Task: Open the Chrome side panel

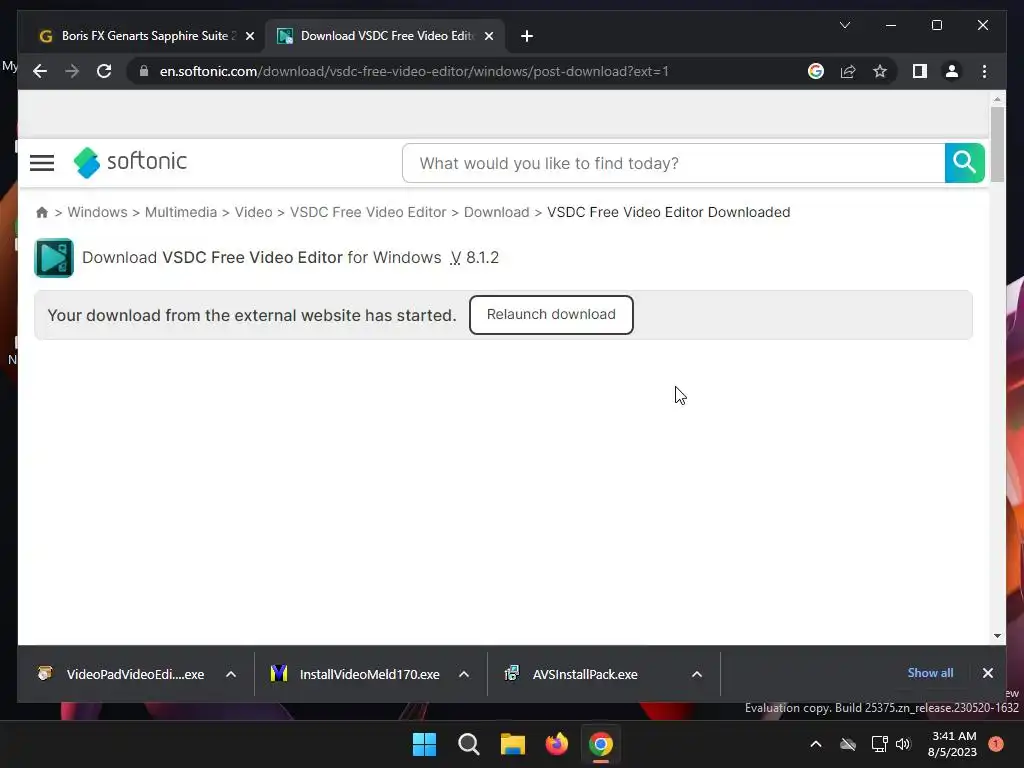Action: click(920, 71)
